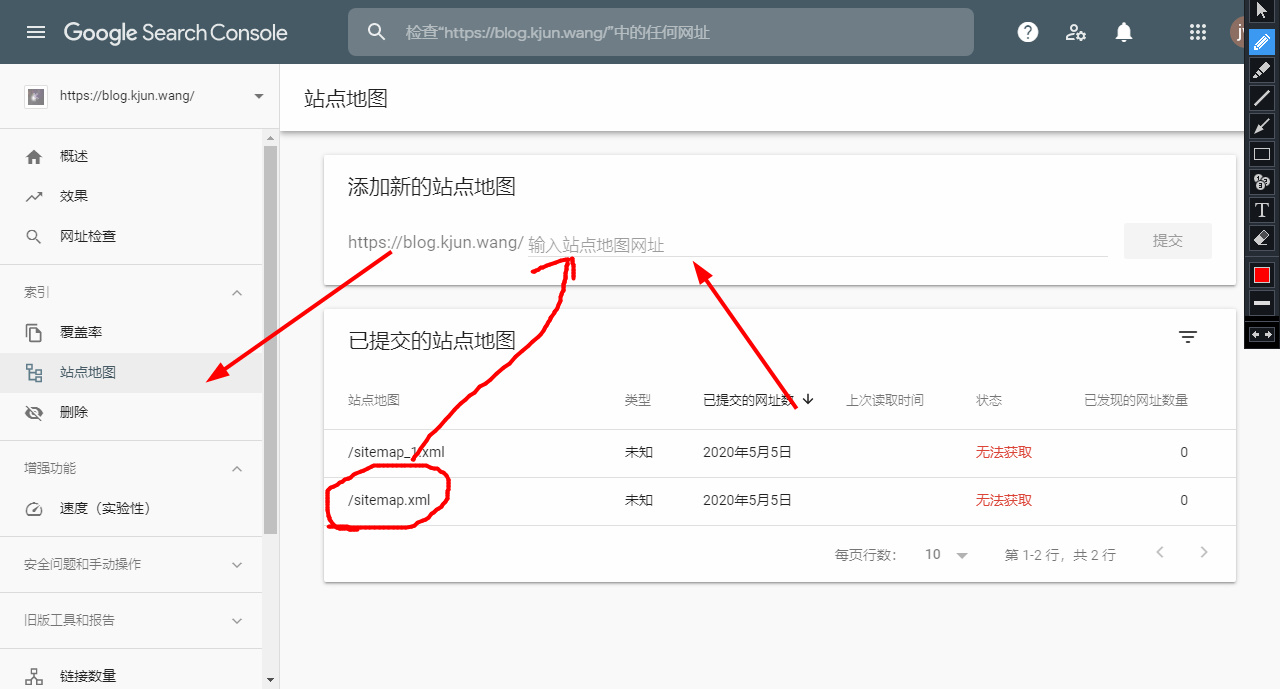Click the magnifier icon in search bar
Image resolution: width=1280 pixels, height=689 pixels.
[376, 32]
